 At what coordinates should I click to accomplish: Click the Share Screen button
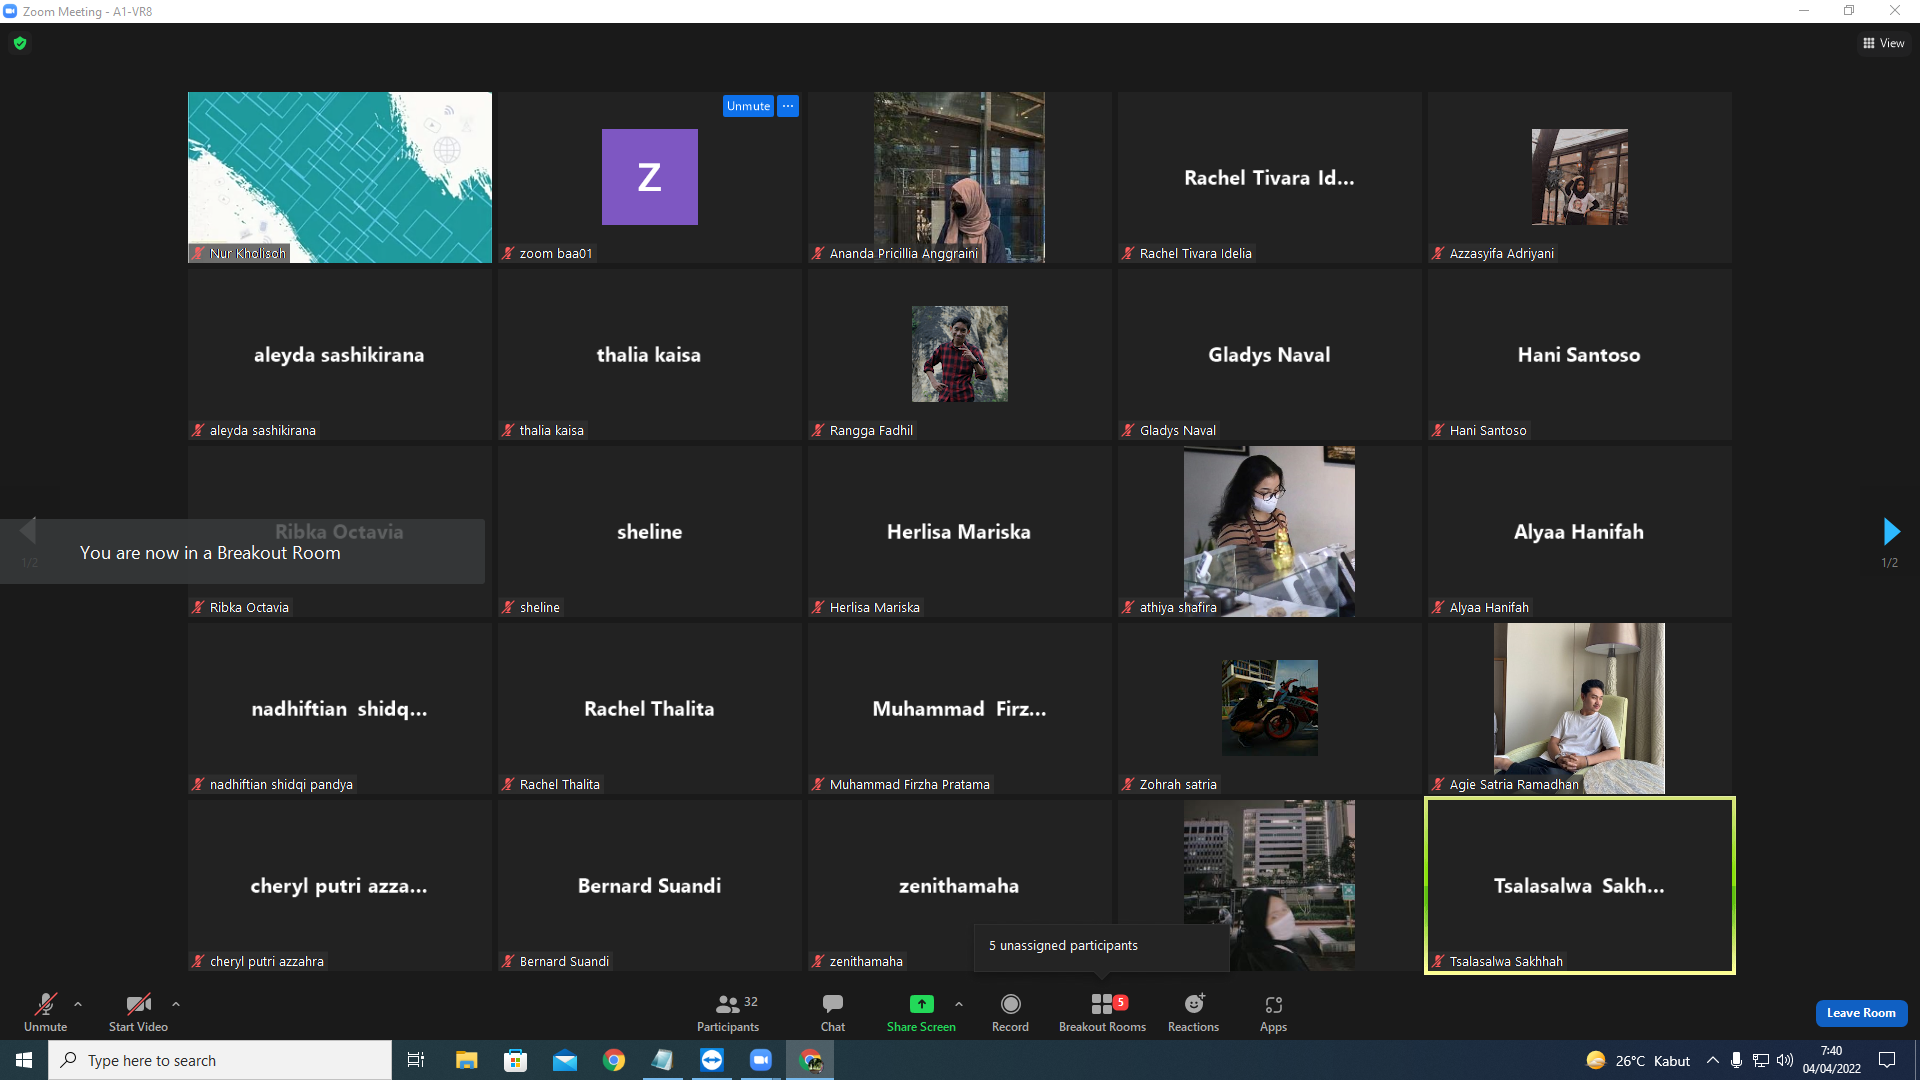click(921, 1012)
